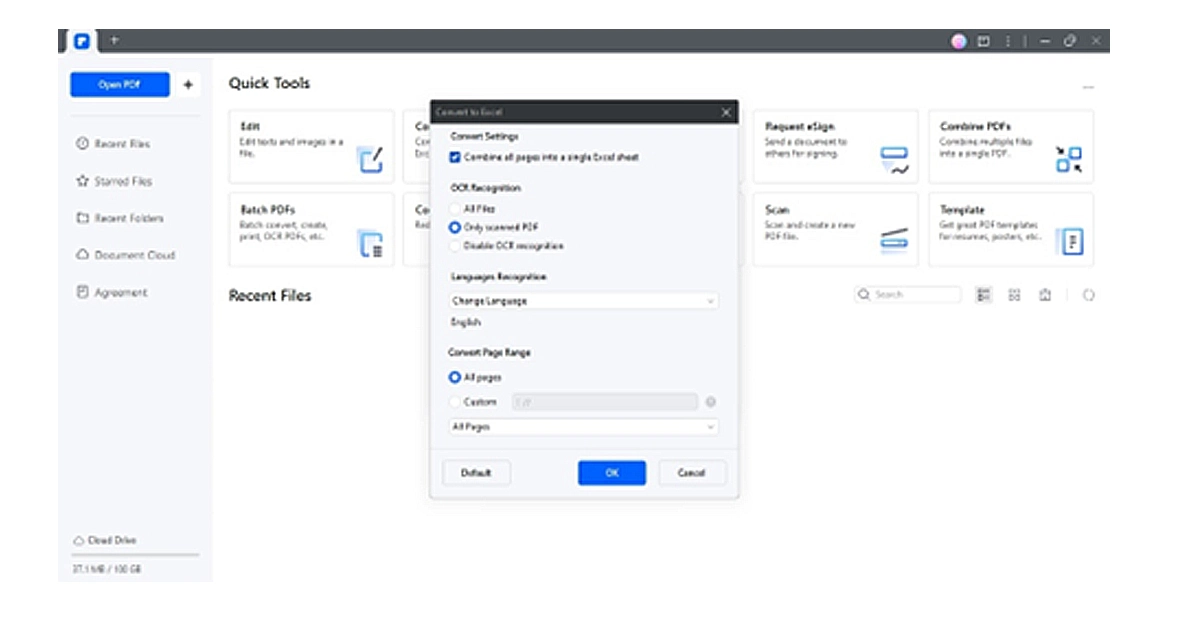Click the Search field in Recent Files
This screenshot has height=628, width=1200.
coord(908,295)
